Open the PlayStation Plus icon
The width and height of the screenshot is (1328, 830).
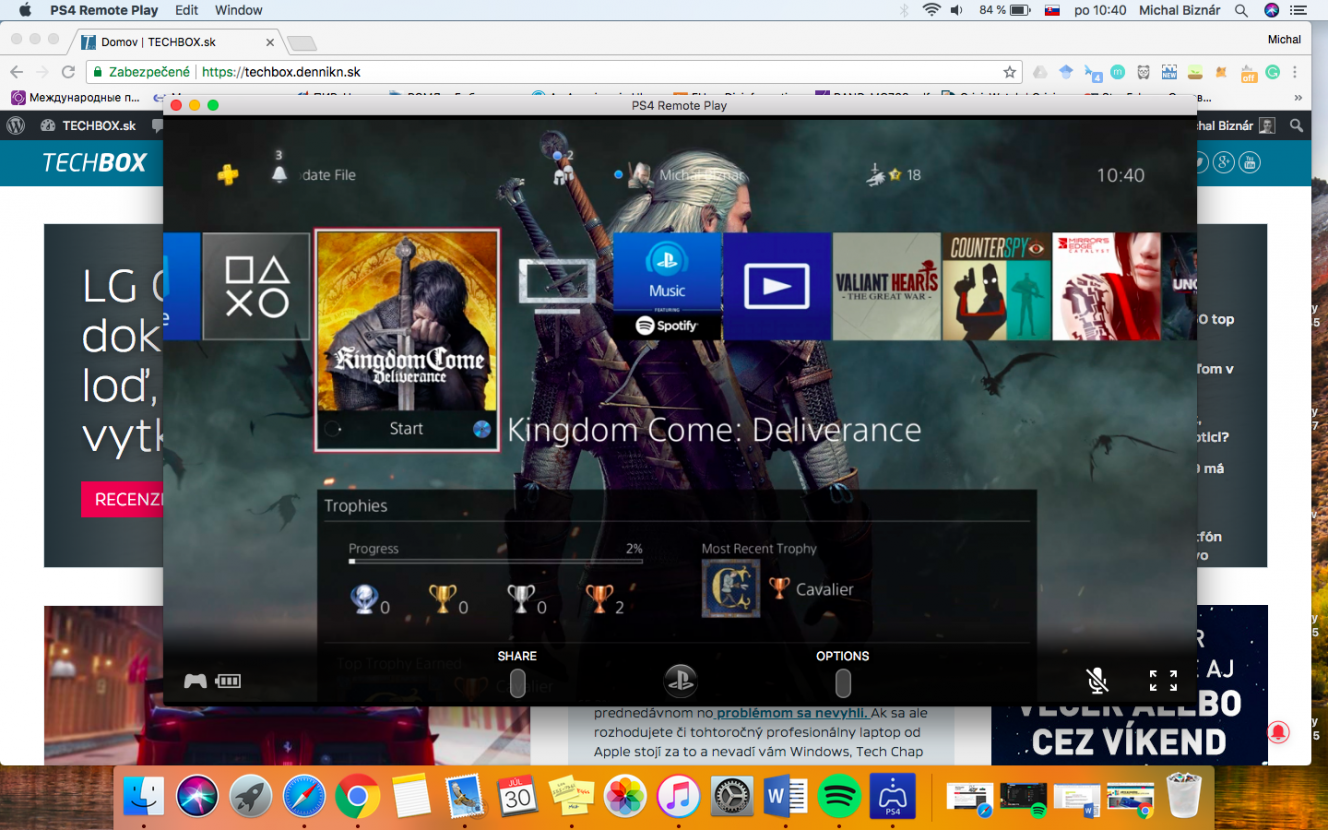228,175
